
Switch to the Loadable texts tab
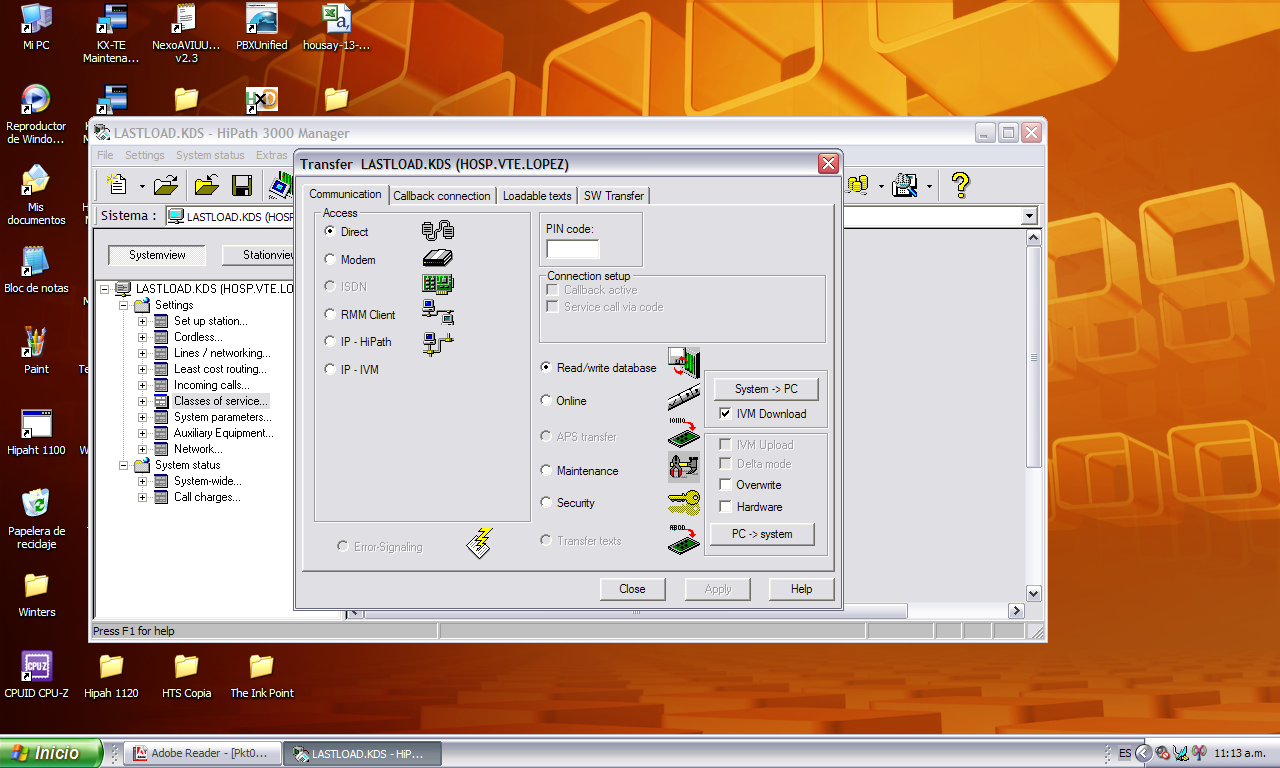click(537, 196)
